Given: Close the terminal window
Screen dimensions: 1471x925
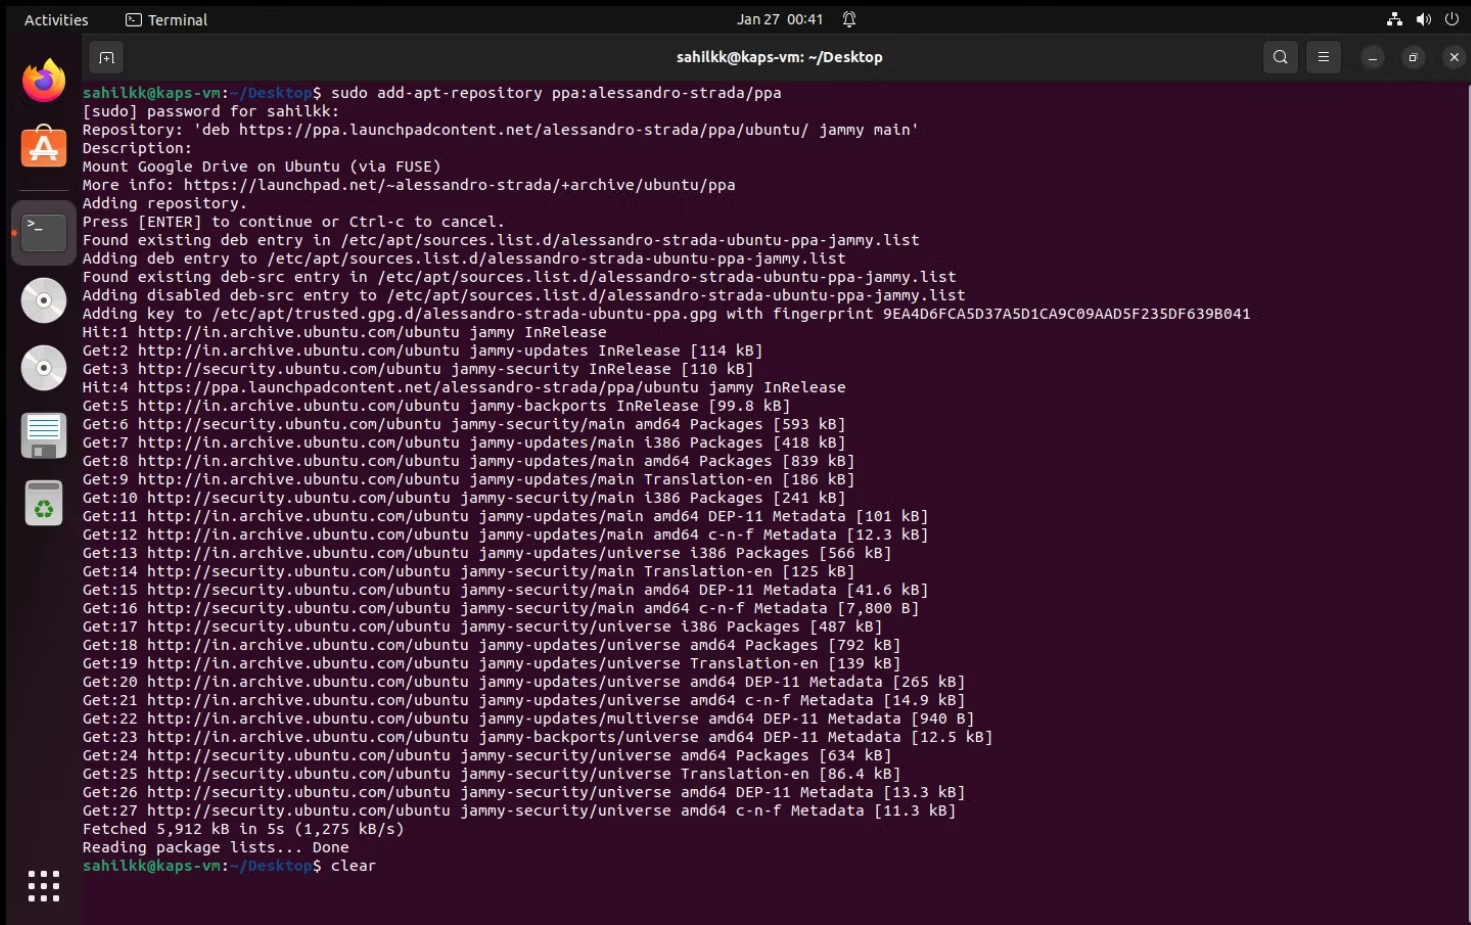Looking at the screenshot, I should 1454,58.
